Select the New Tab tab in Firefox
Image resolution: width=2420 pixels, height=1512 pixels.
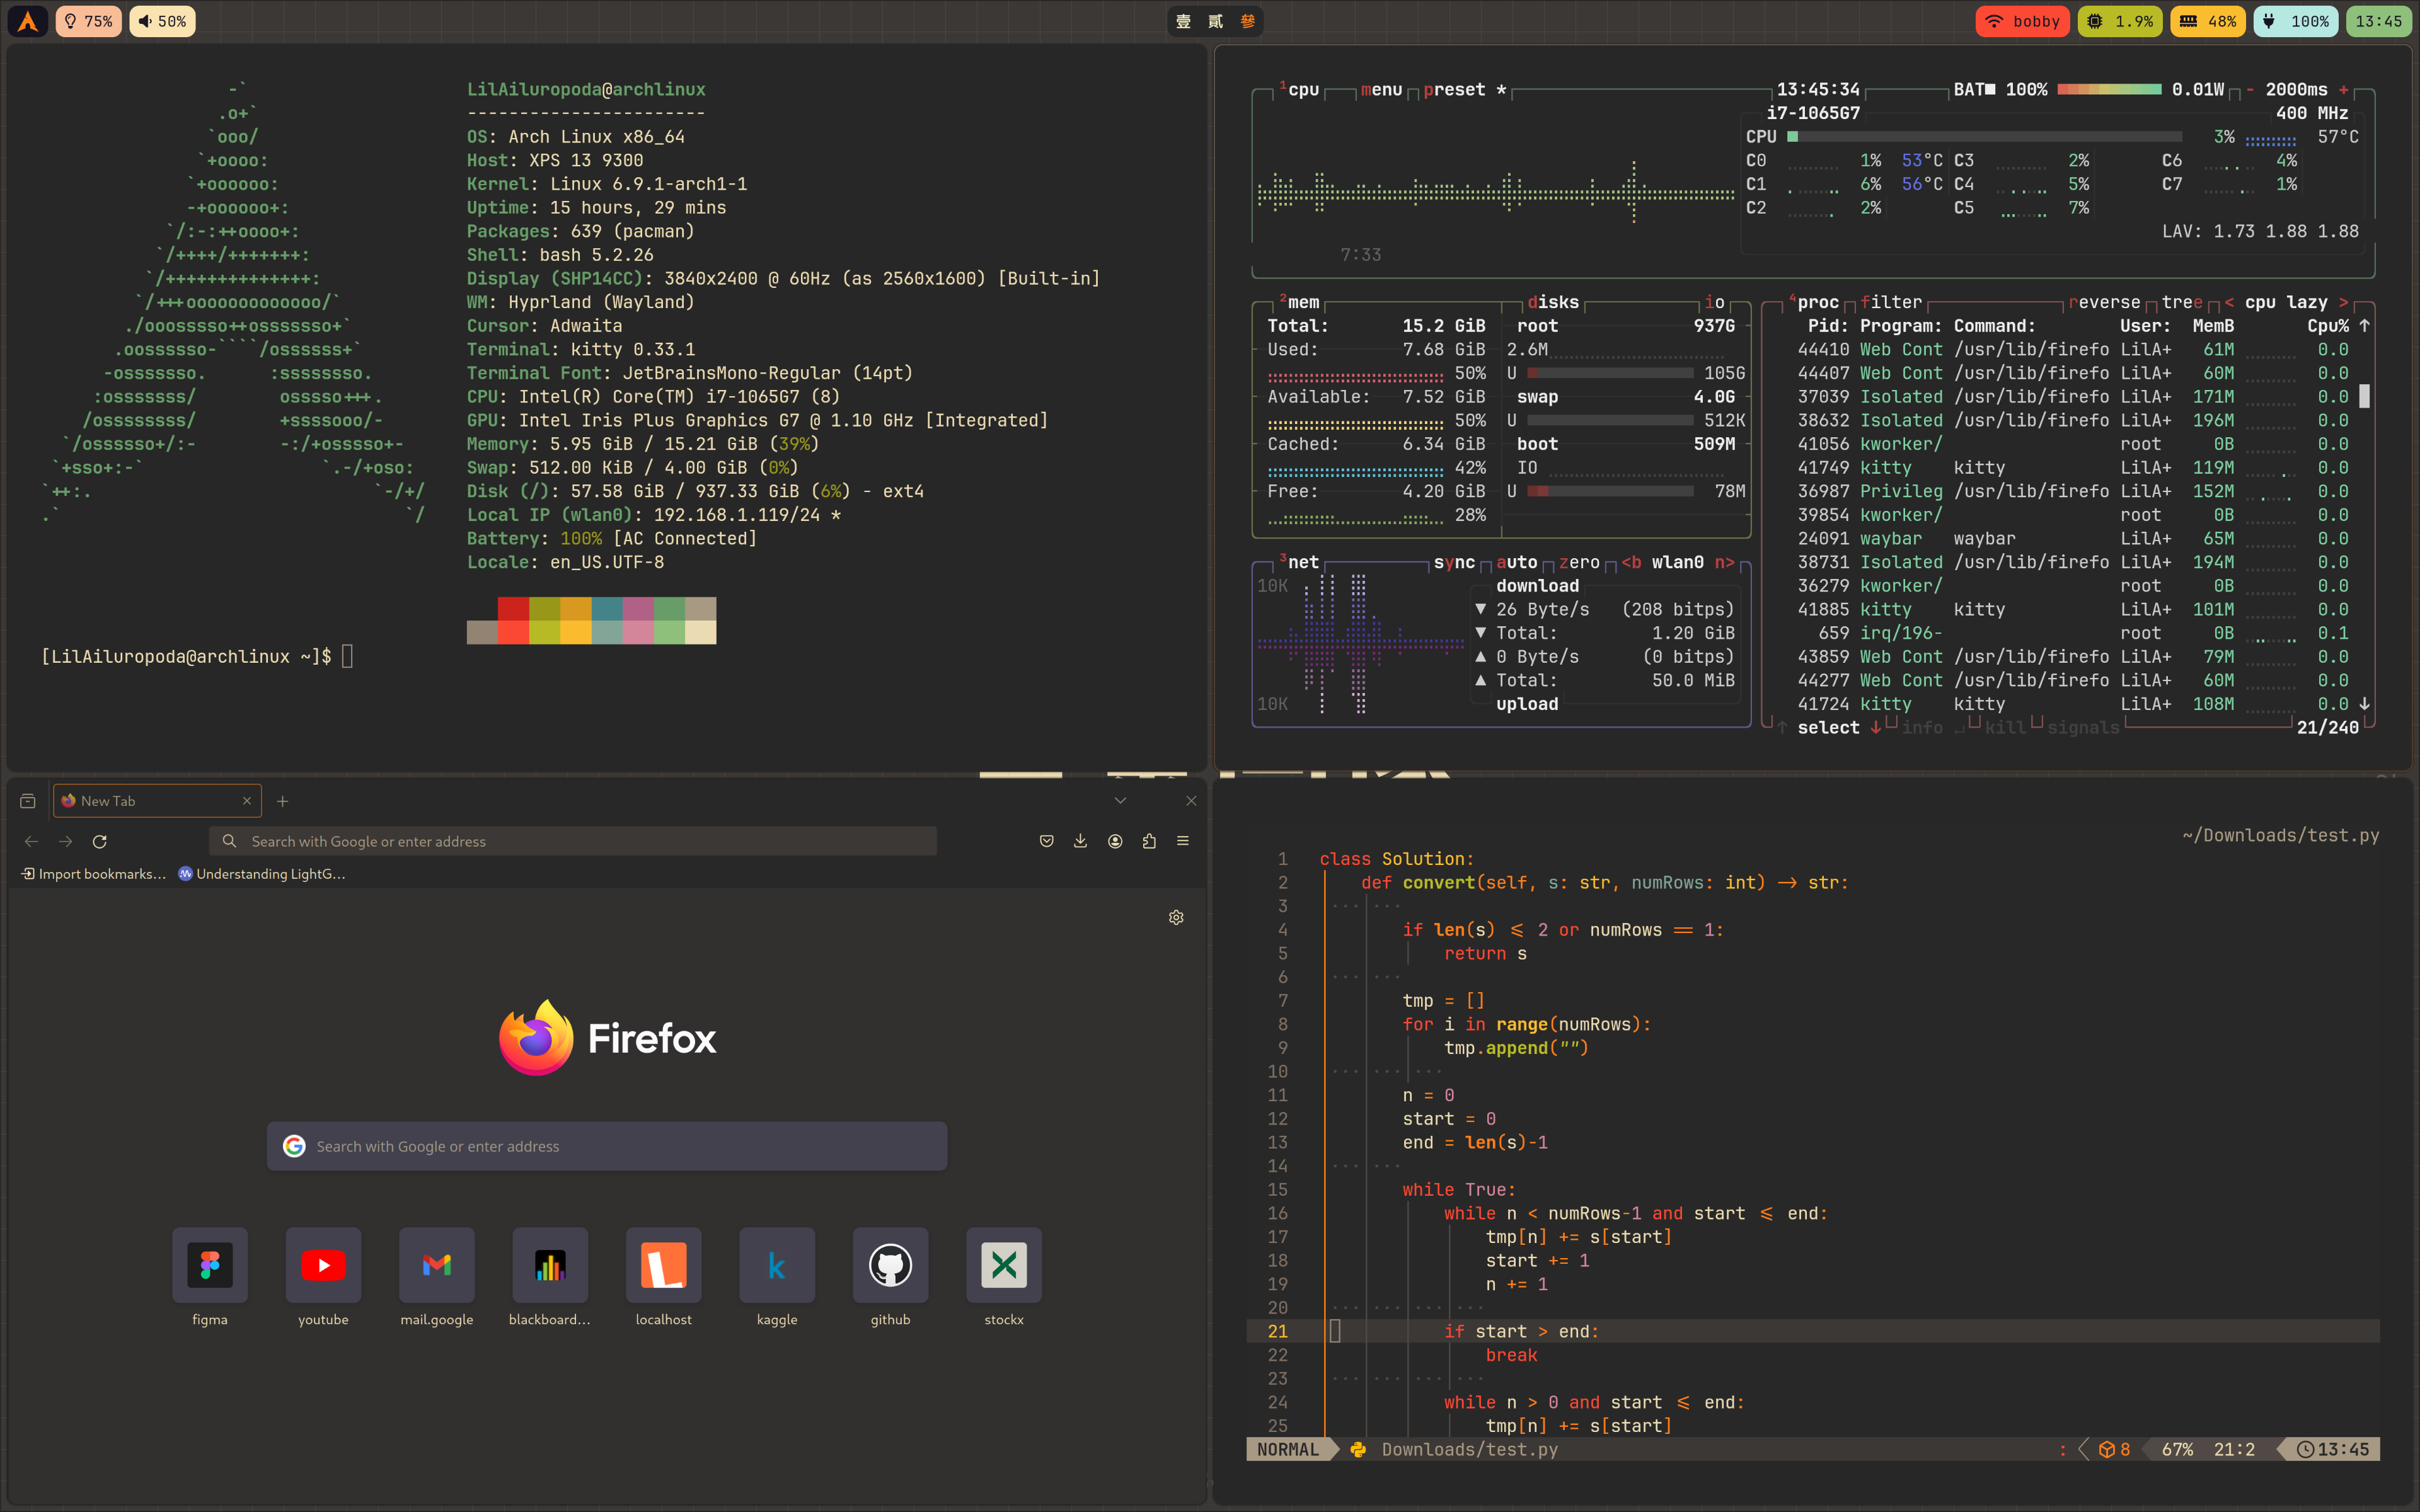pos(157,801)
